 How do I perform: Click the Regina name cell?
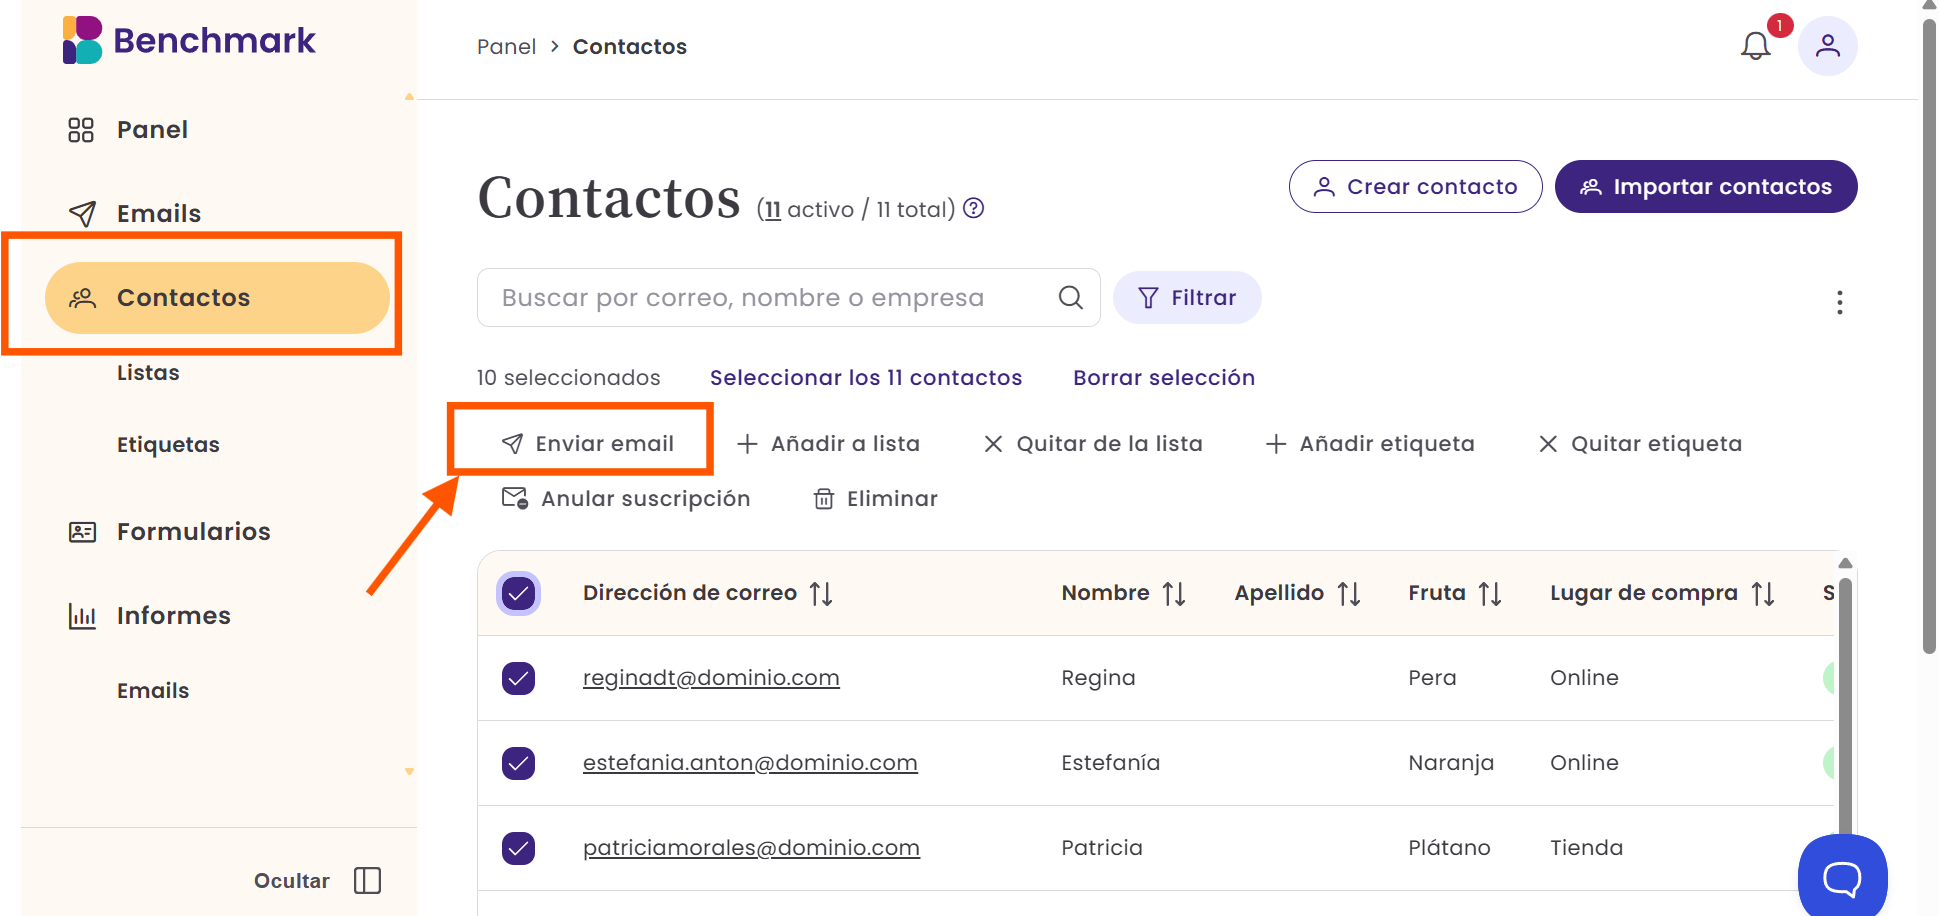(1098, 678)
